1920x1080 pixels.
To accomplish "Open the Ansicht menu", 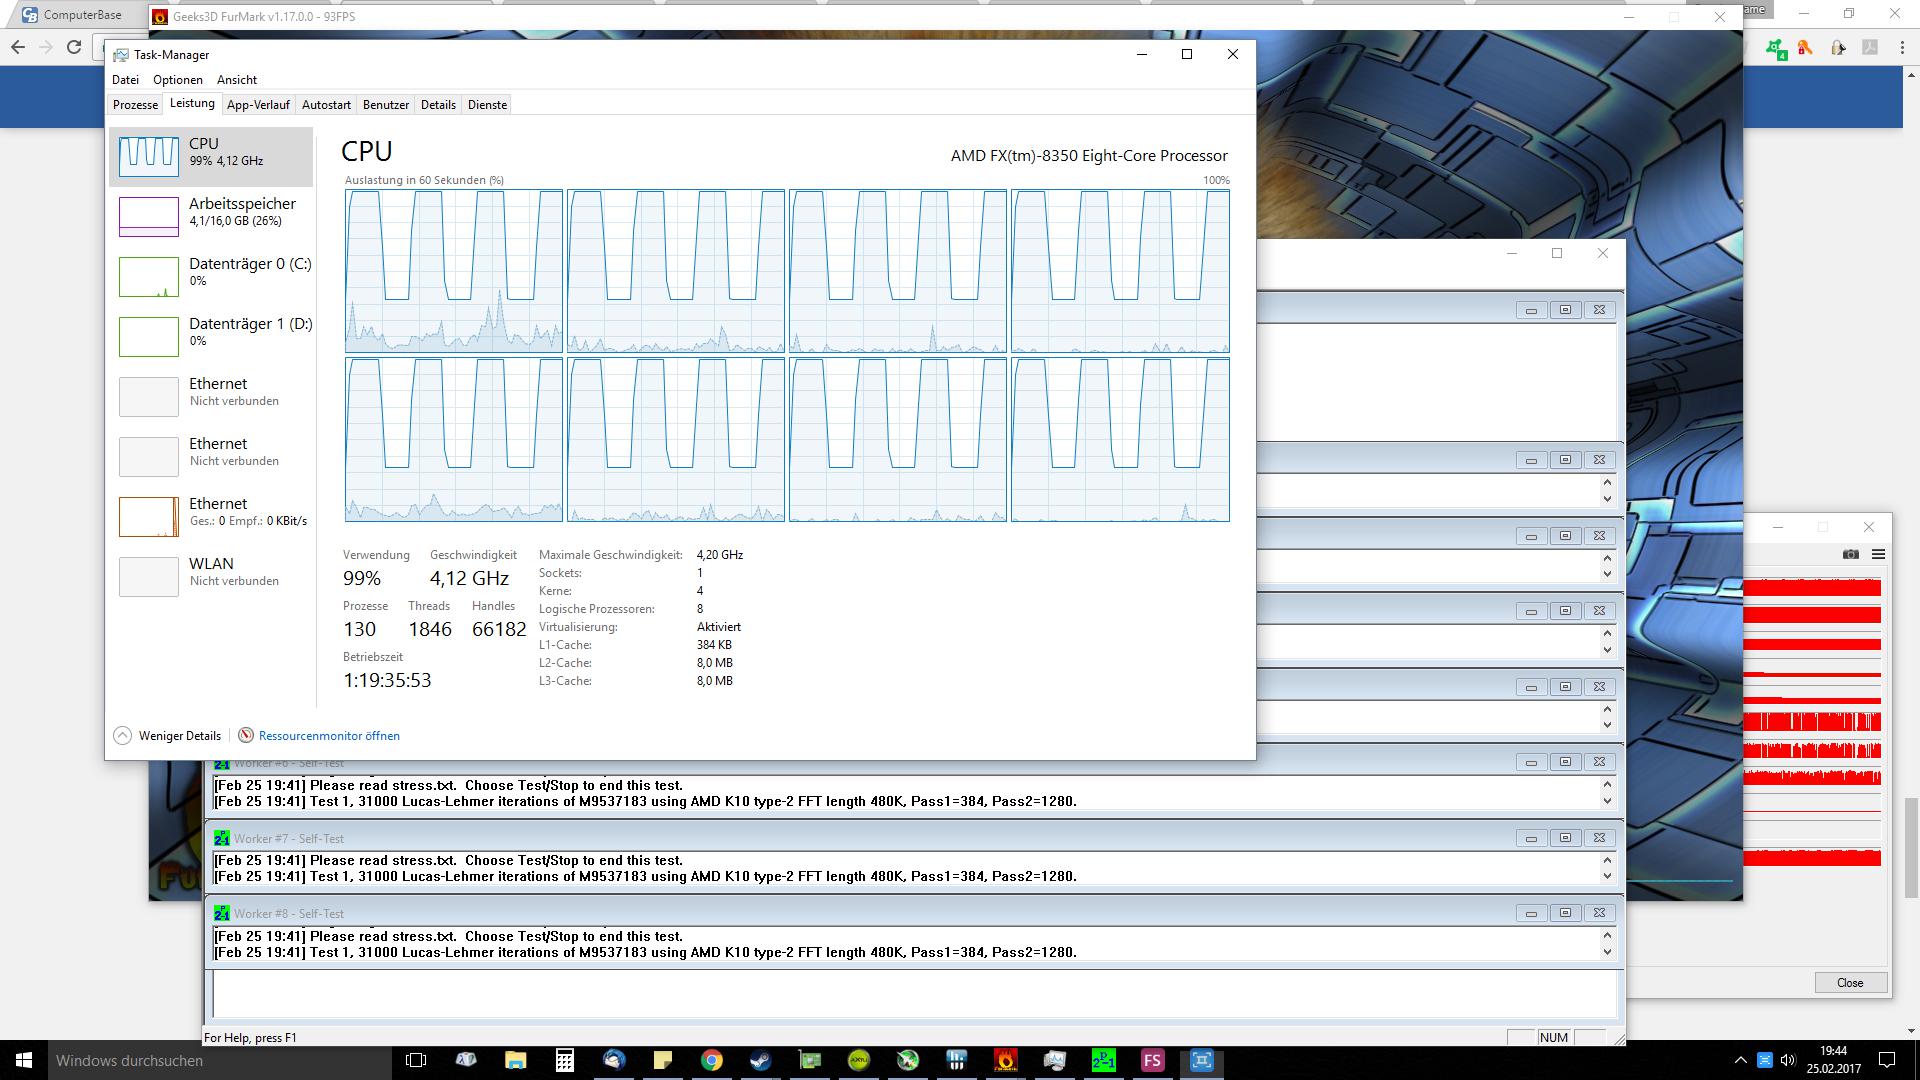I will [x=237, y=80].
